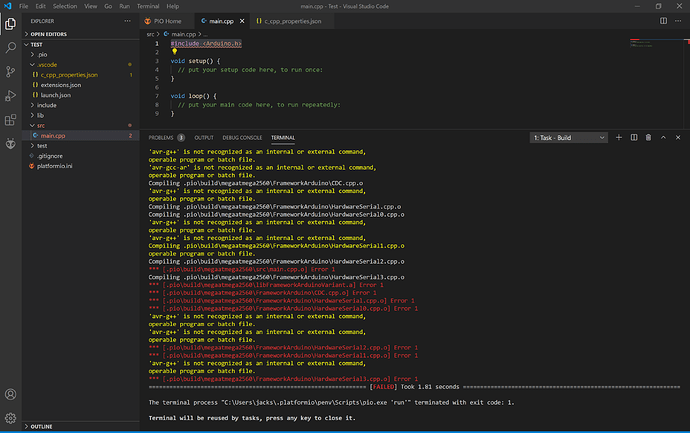Open launch.json in the file tree
This screenshot has width=690, height=433.
pos(81,95)
